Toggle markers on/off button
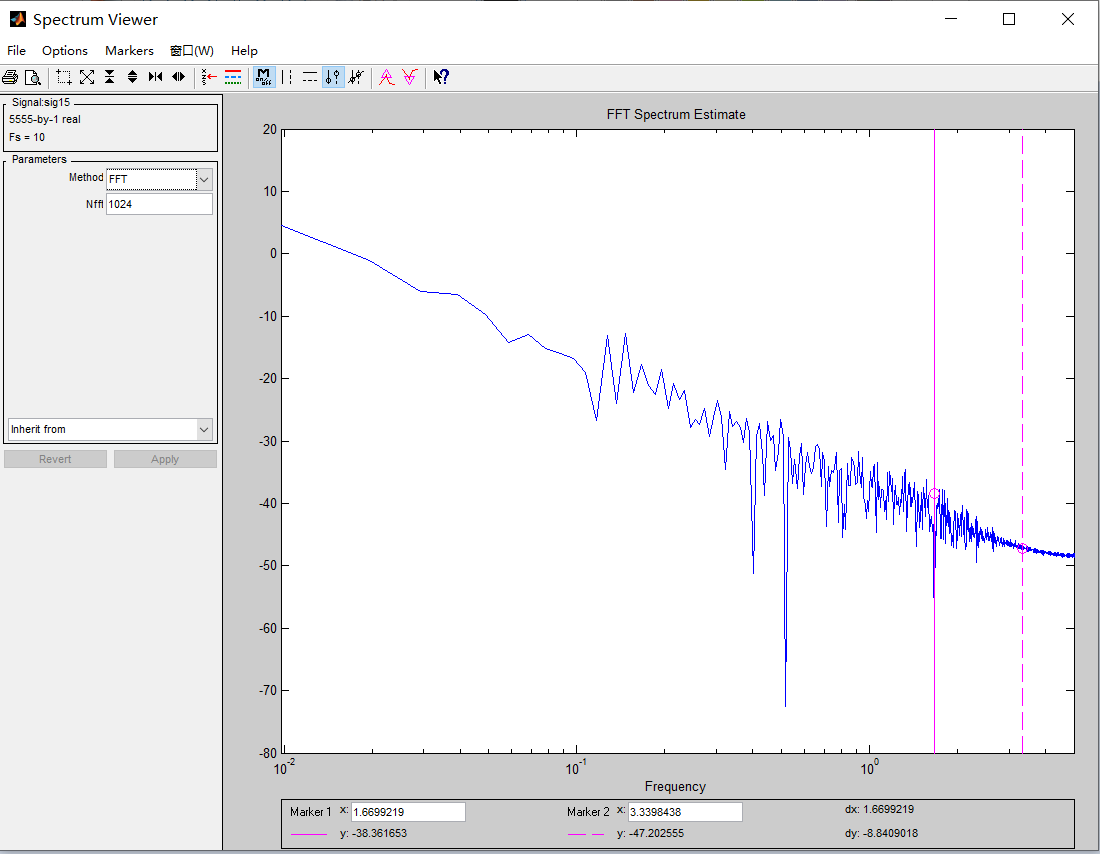Viewport: 1100px width, 854px height. click(x=264, y=77)
